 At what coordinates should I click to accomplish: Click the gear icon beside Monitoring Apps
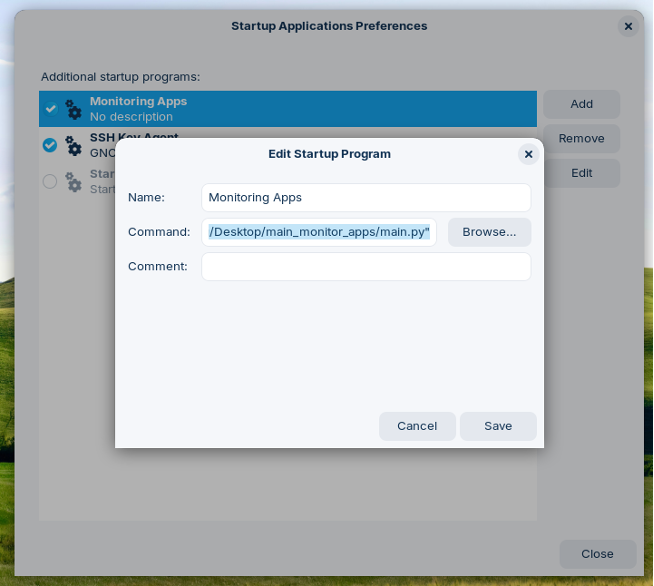73,109
